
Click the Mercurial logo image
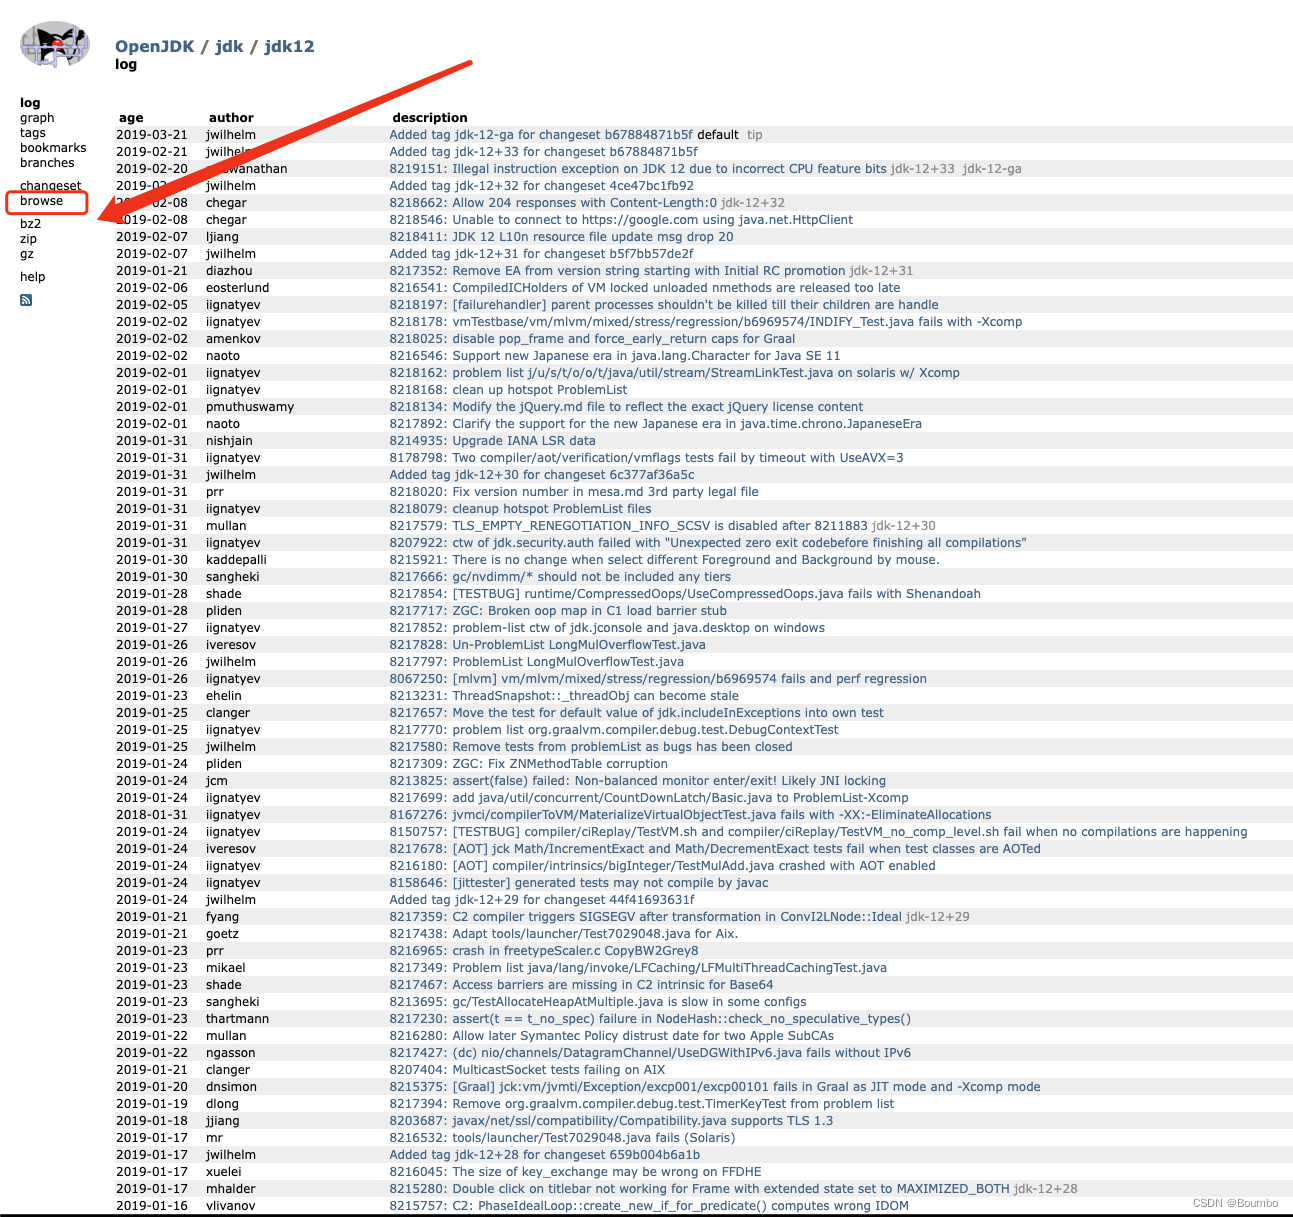[x=55, y=45]
